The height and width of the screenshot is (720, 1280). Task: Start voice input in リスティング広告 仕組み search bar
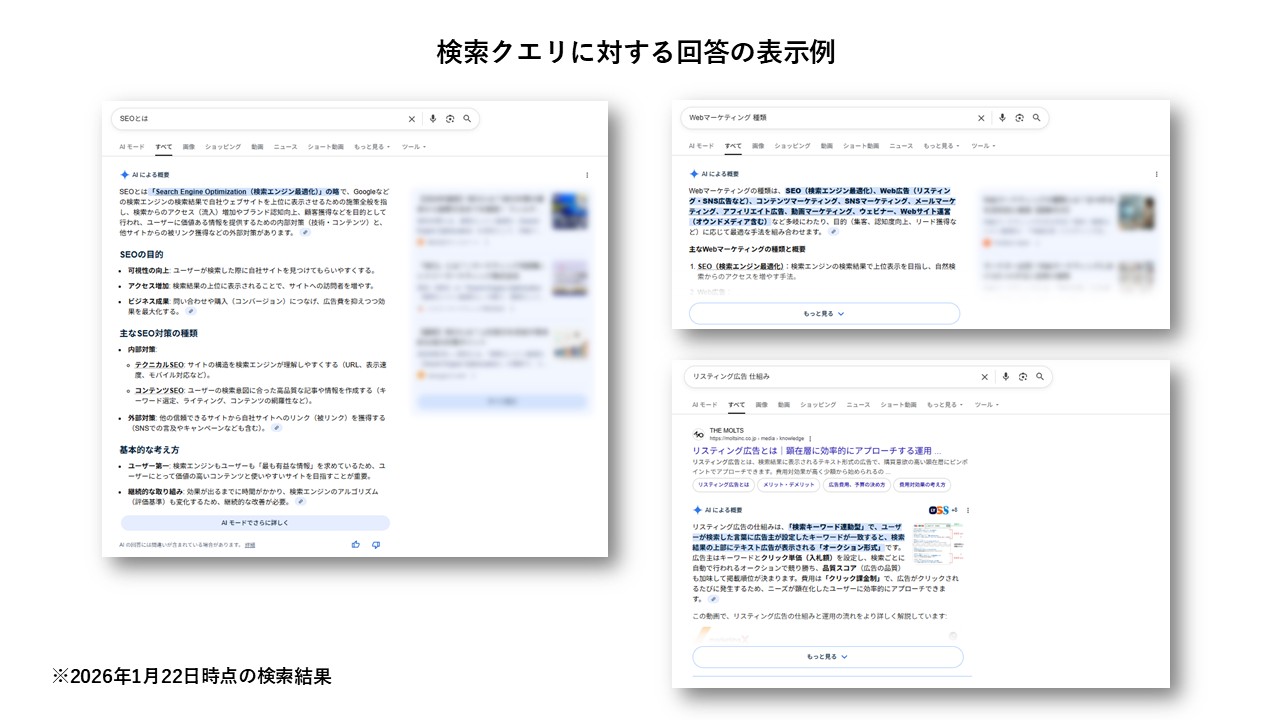(x=1006, y=377)
